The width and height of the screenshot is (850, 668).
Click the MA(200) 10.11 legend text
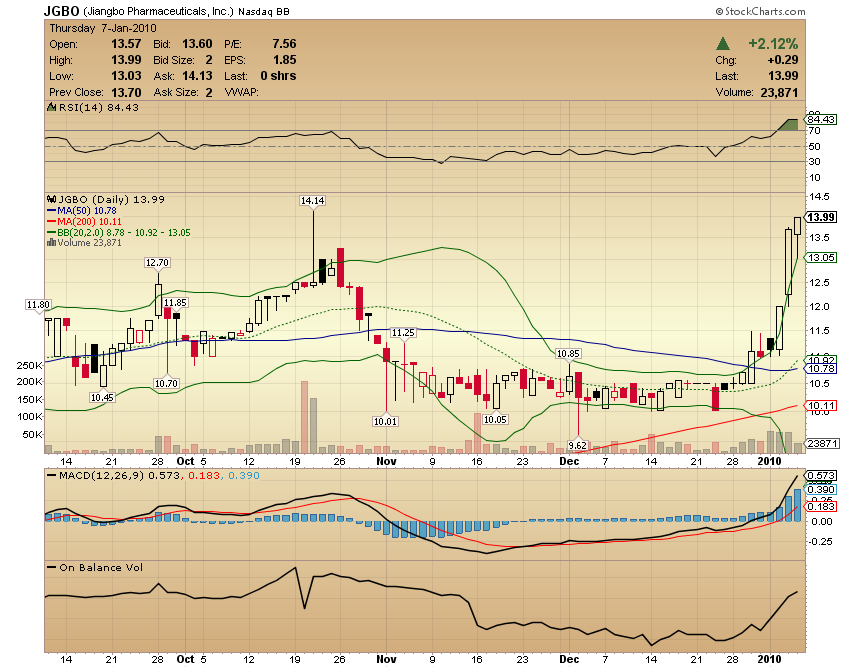point(89,221)
